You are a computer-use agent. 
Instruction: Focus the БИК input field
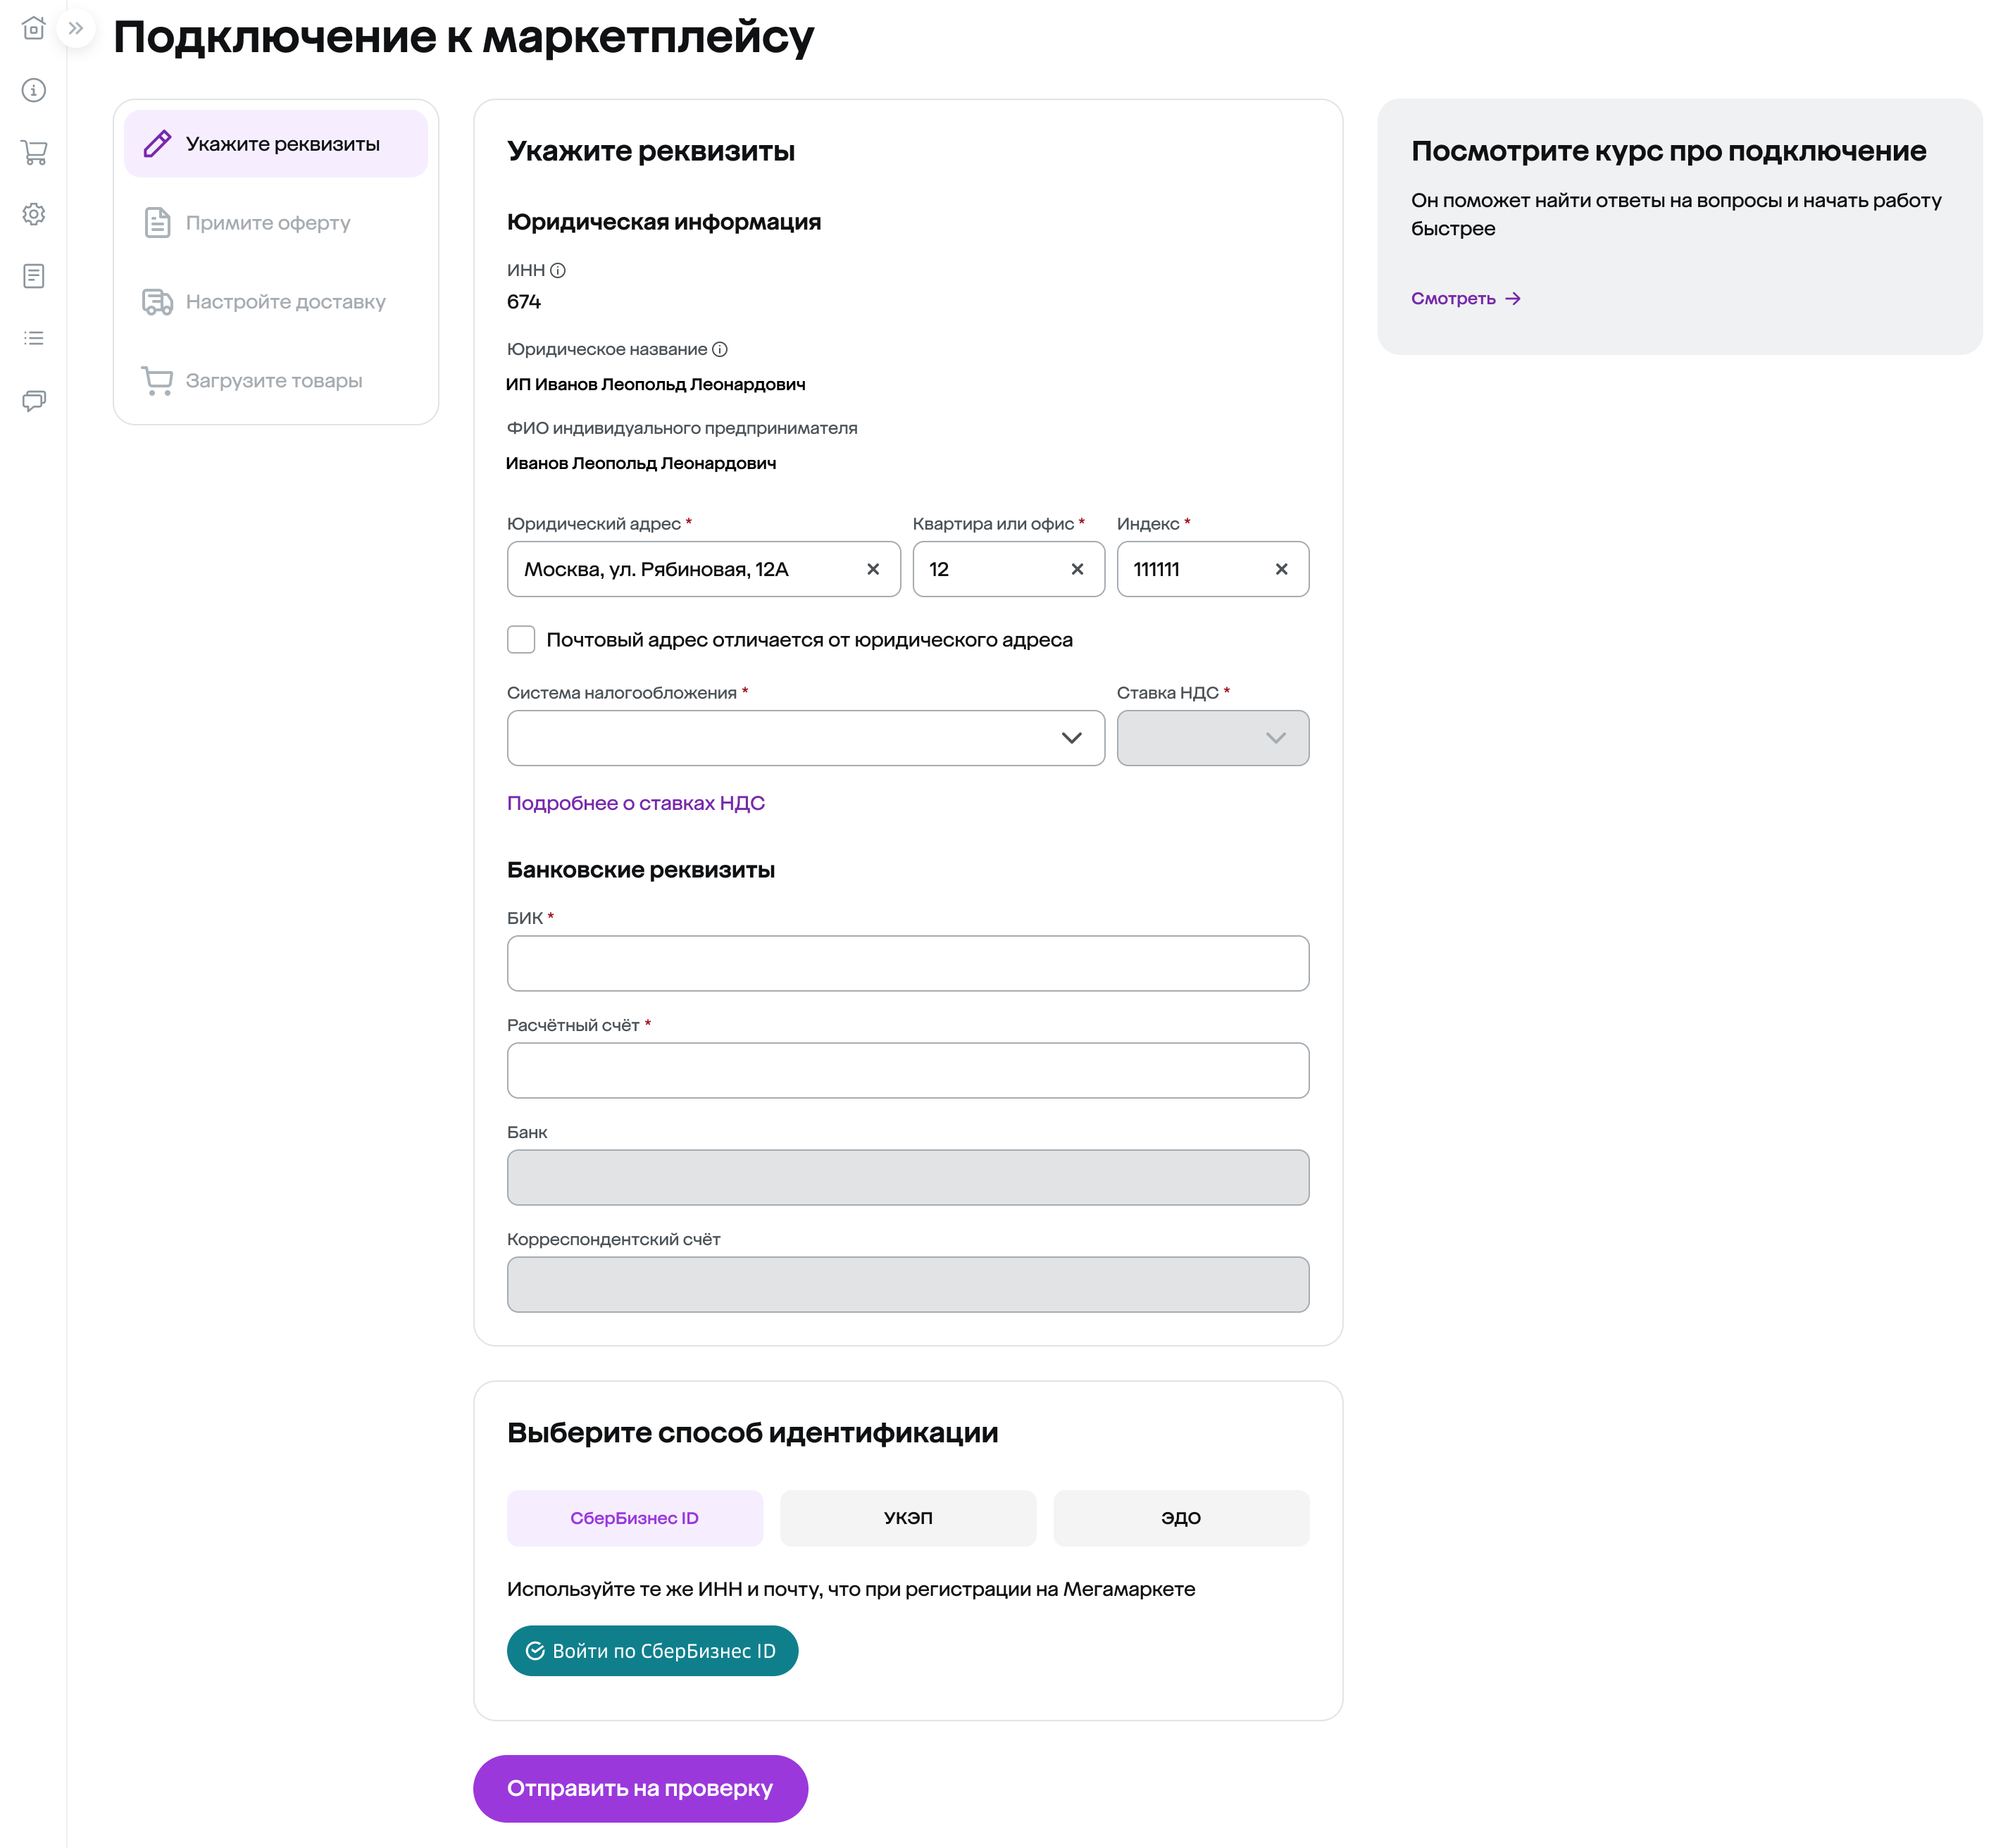click(x=908, y=963)
